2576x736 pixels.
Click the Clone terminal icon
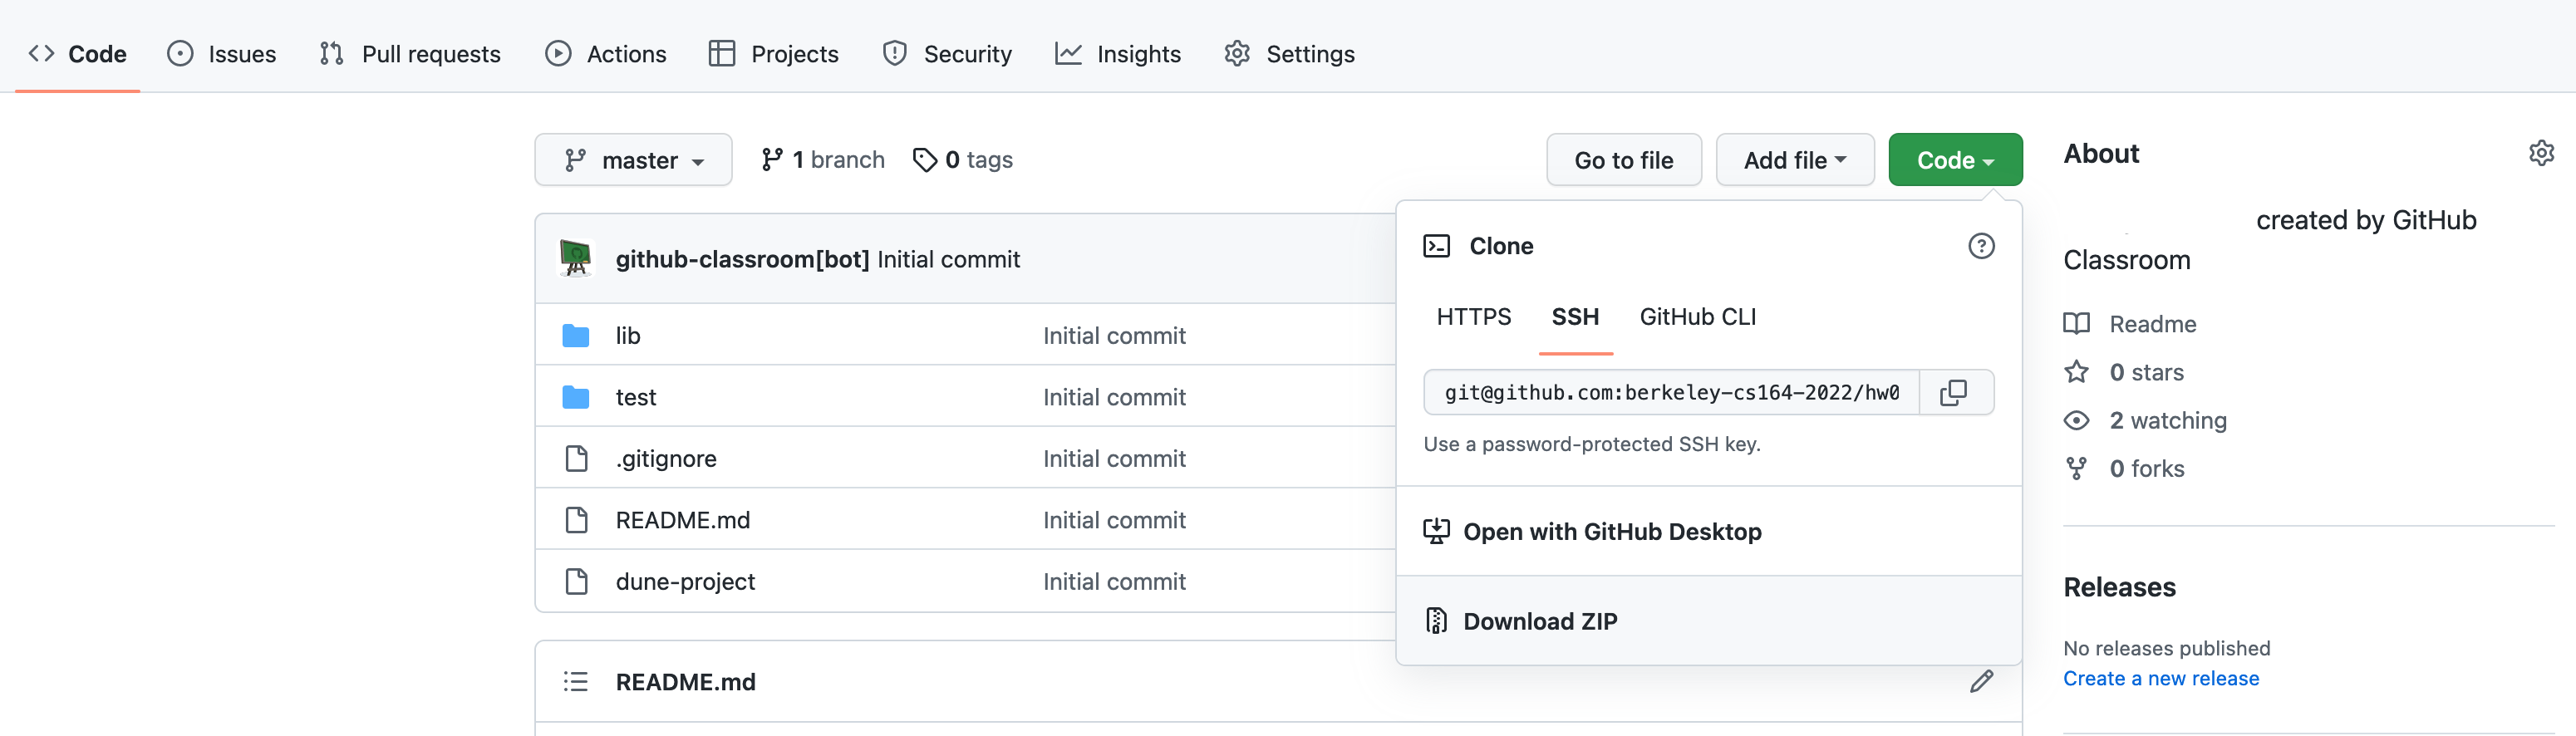click(1436, 246)
